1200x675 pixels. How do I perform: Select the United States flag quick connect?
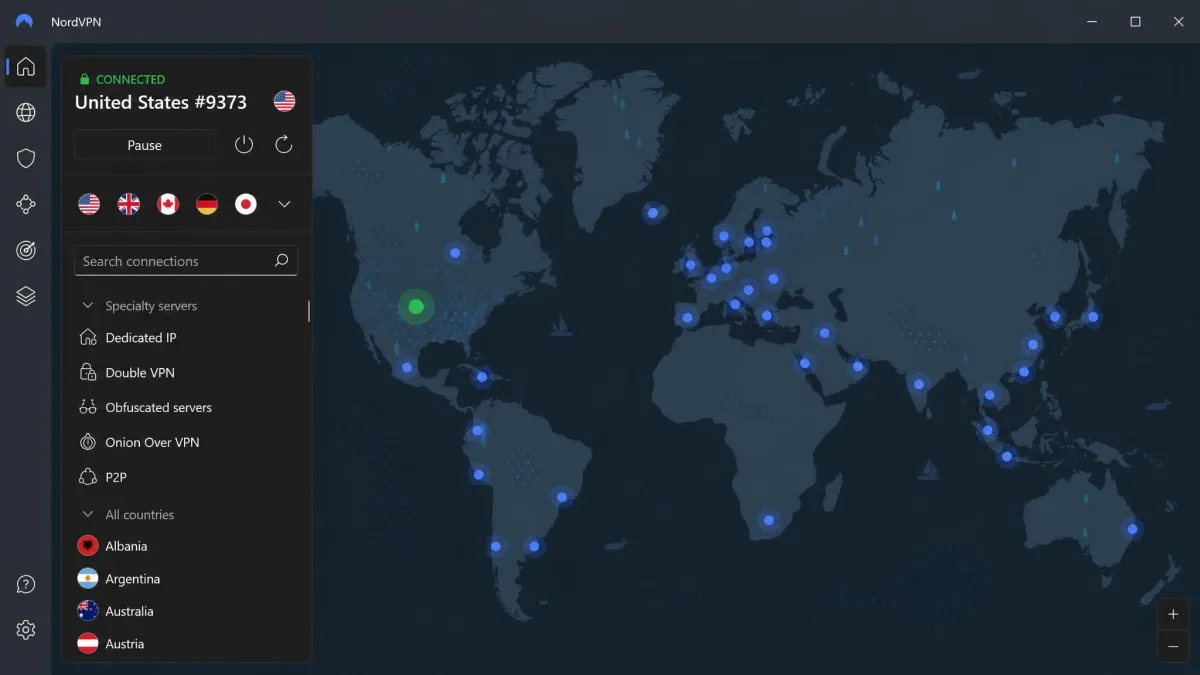[x=89, y=204]
